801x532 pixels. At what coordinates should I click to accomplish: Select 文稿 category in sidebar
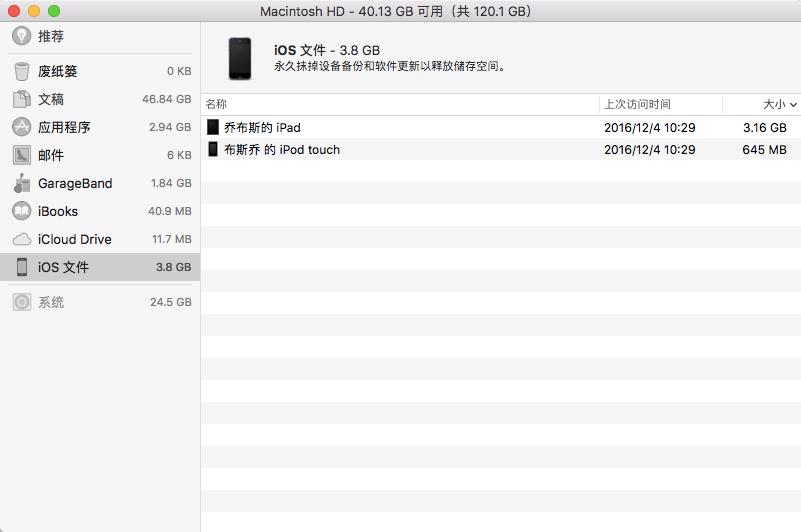(100, 99)
